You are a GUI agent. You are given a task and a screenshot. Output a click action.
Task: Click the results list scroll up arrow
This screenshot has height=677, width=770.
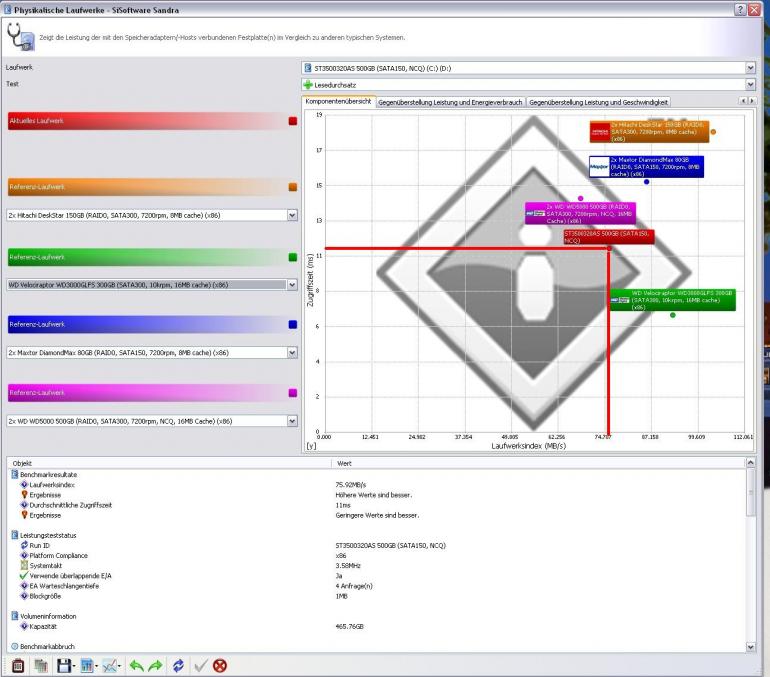(750, 462)
